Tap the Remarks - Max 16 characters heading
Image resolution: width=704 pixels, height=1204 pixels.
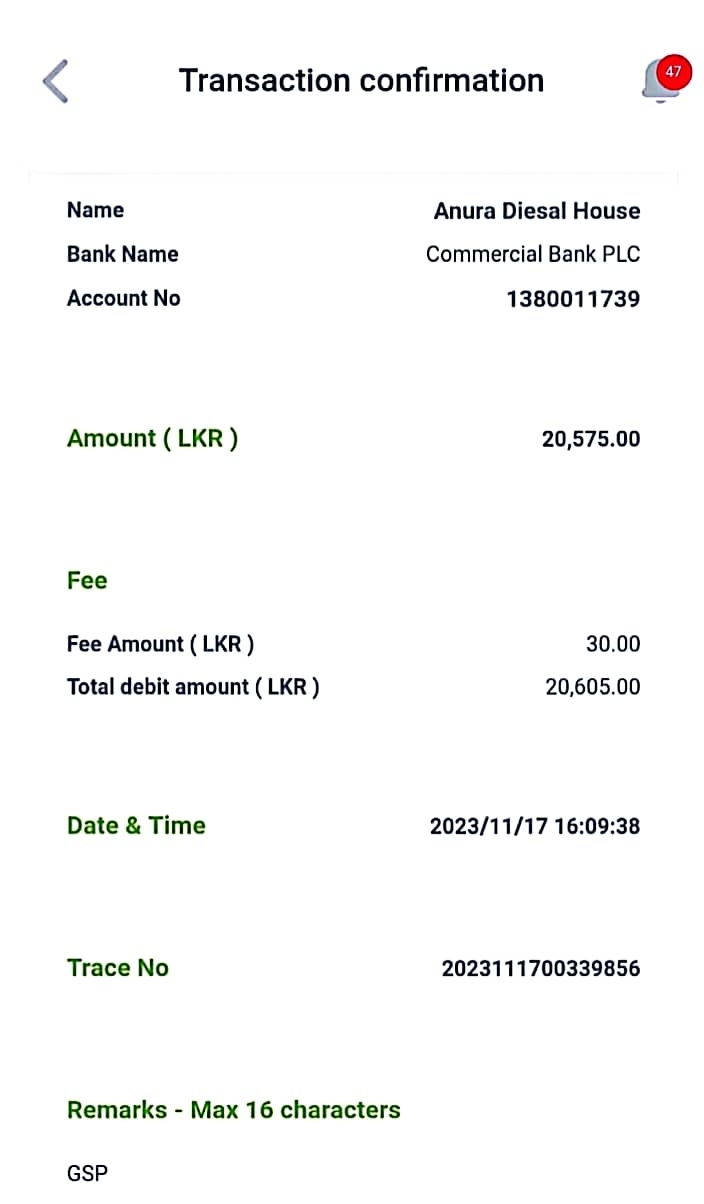coord(233,1110)
